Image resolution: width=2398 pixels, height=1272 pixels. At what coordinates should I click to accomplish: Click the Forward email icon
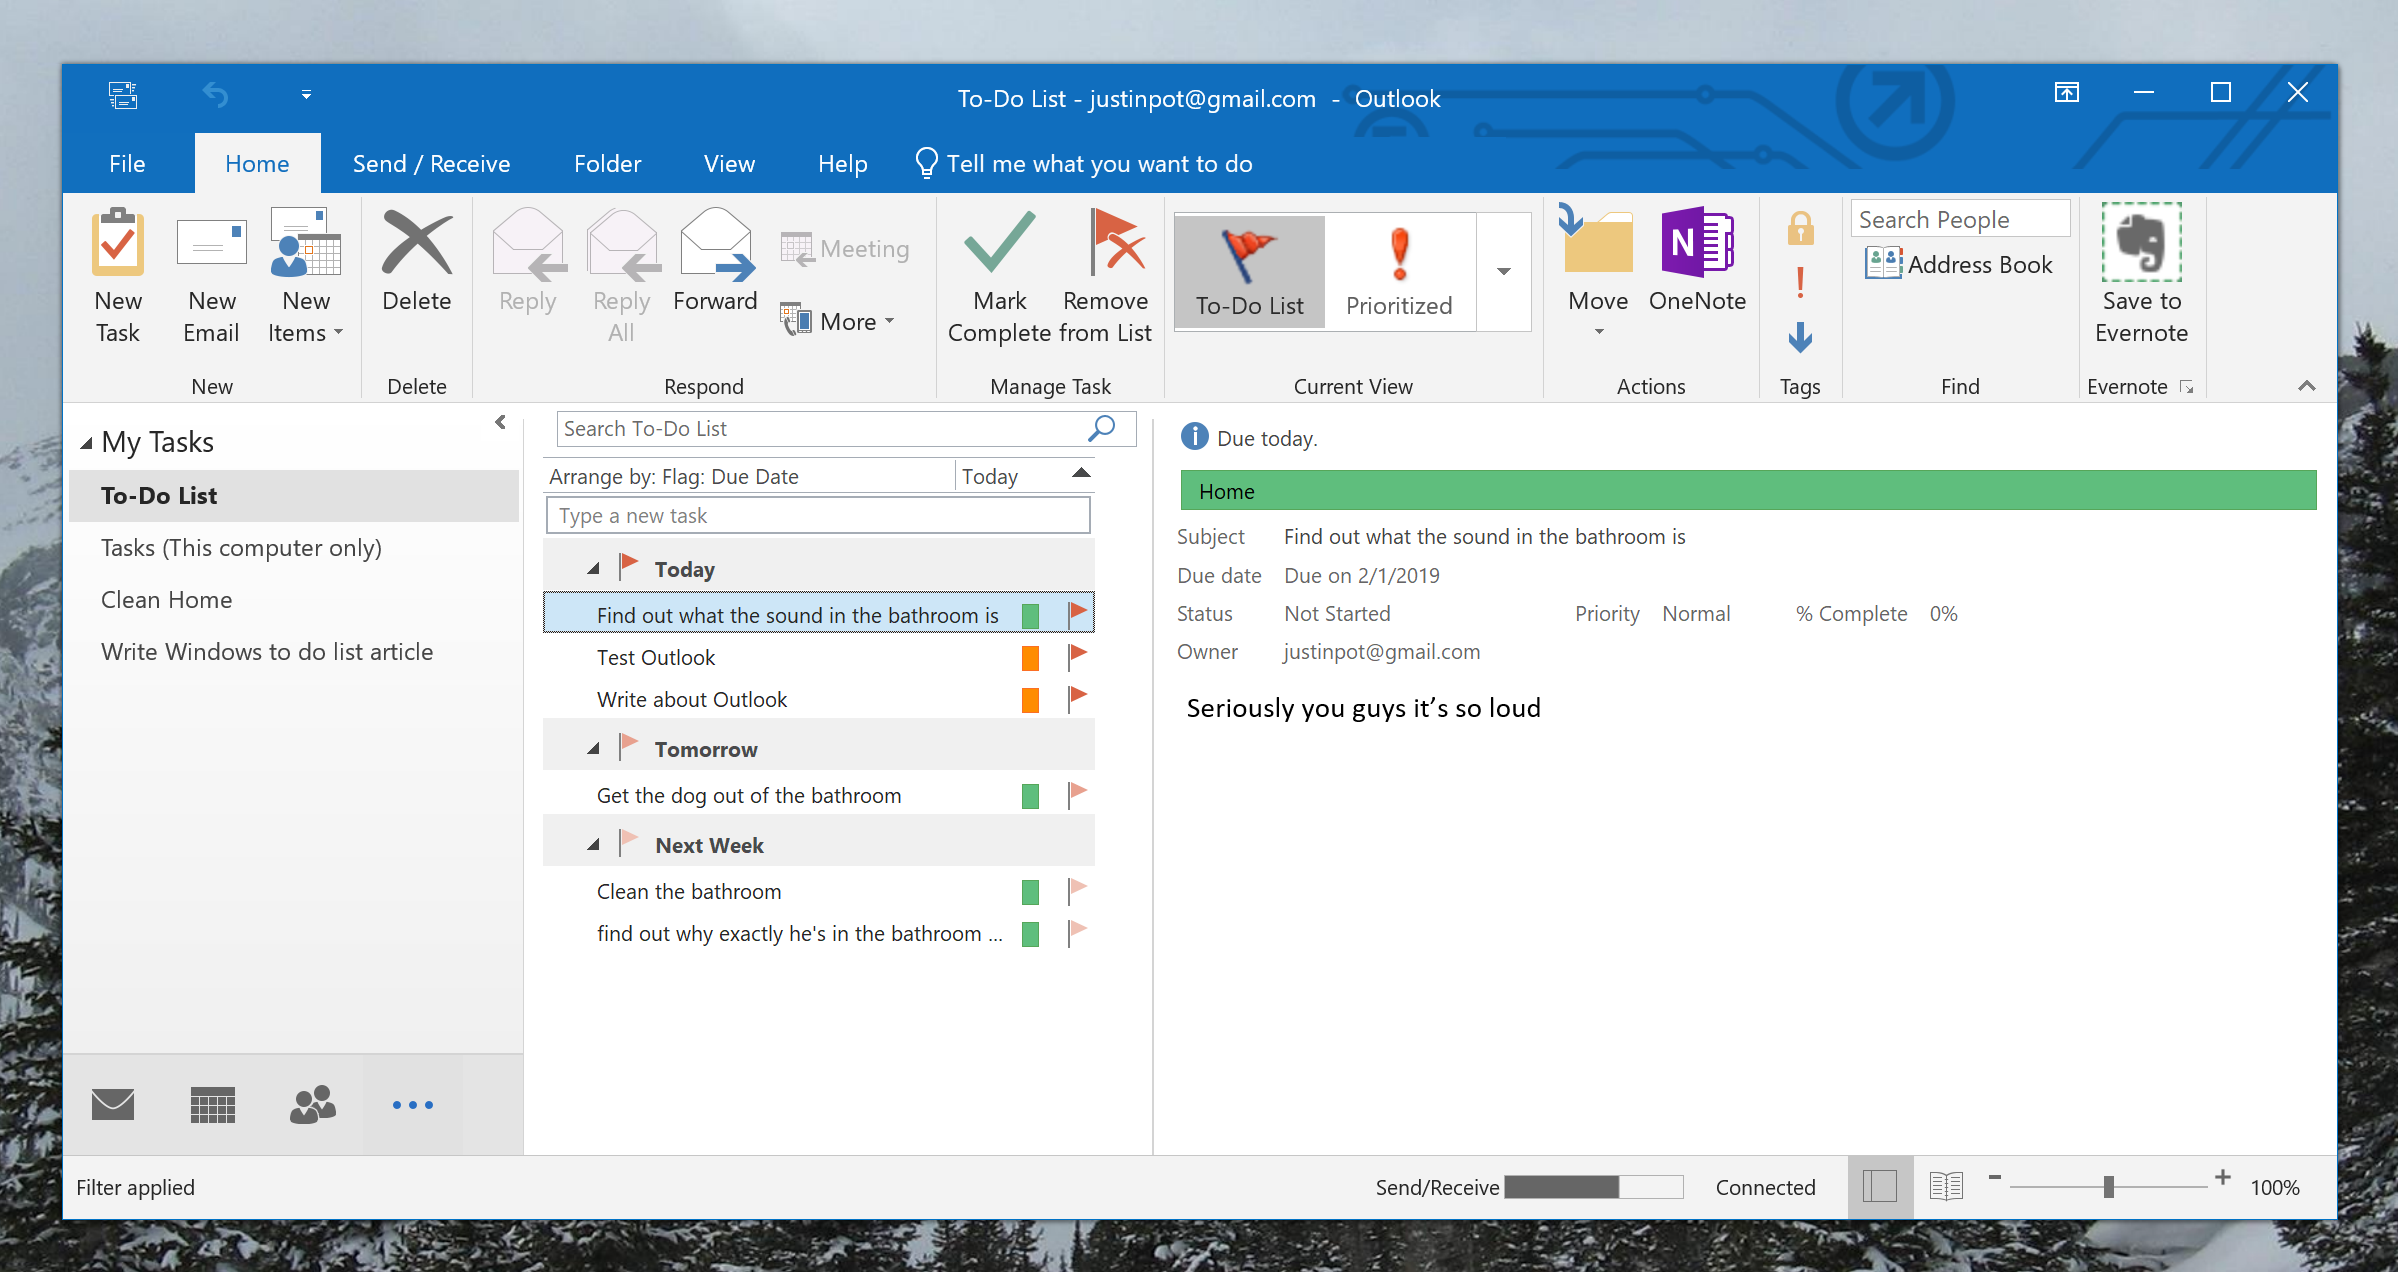(715, 245)
